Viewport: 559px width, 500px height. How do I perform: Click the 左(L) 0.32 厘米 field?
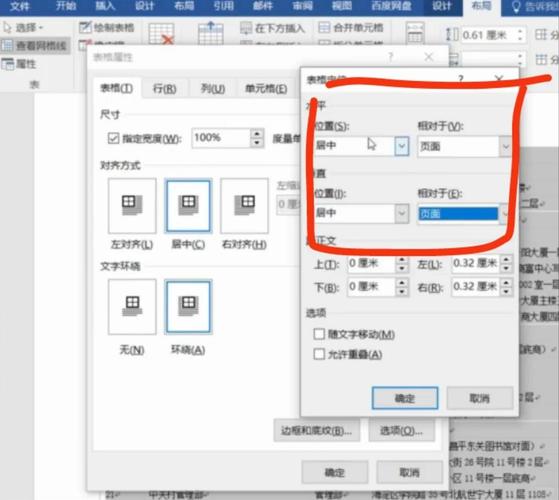click(x=475, y=264)
